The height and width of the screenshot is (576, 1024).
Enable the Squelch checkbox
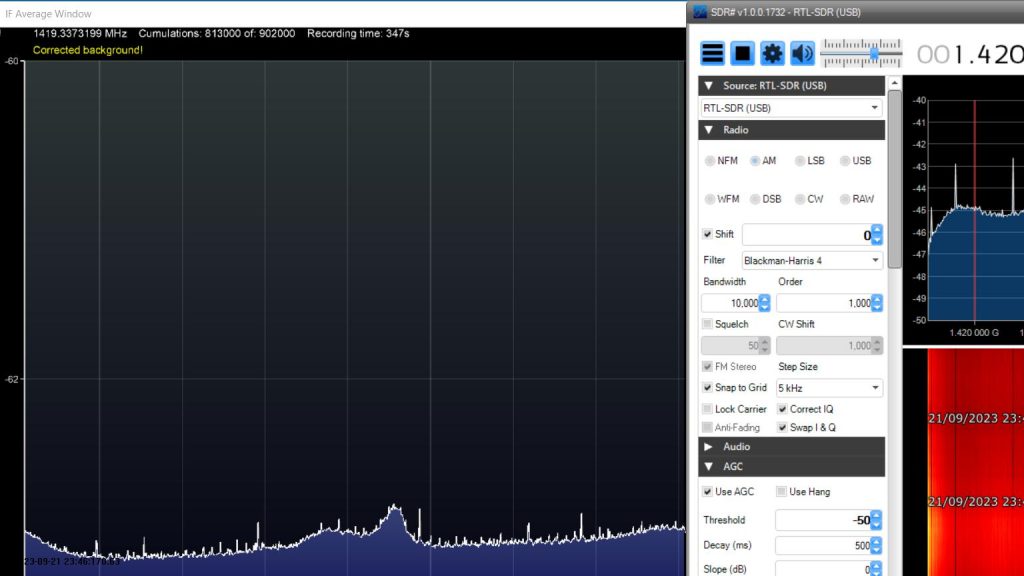pos(707,324)
